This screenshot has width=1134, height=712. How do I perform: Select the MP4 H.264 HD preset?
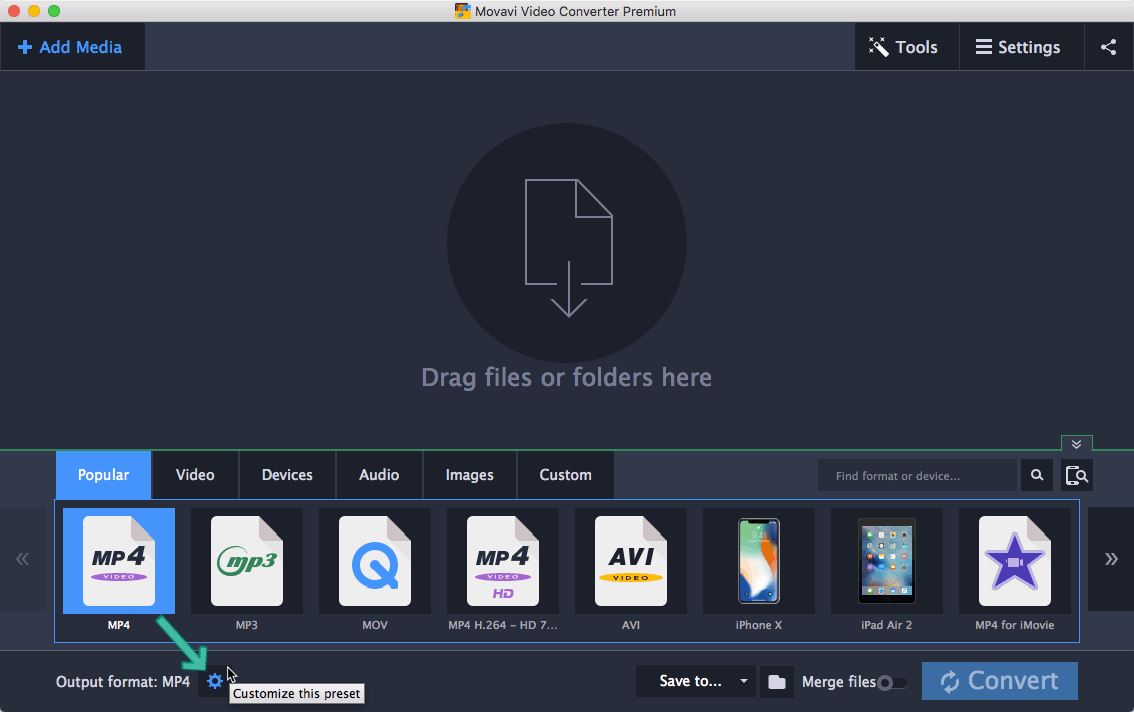pos(503,561)
